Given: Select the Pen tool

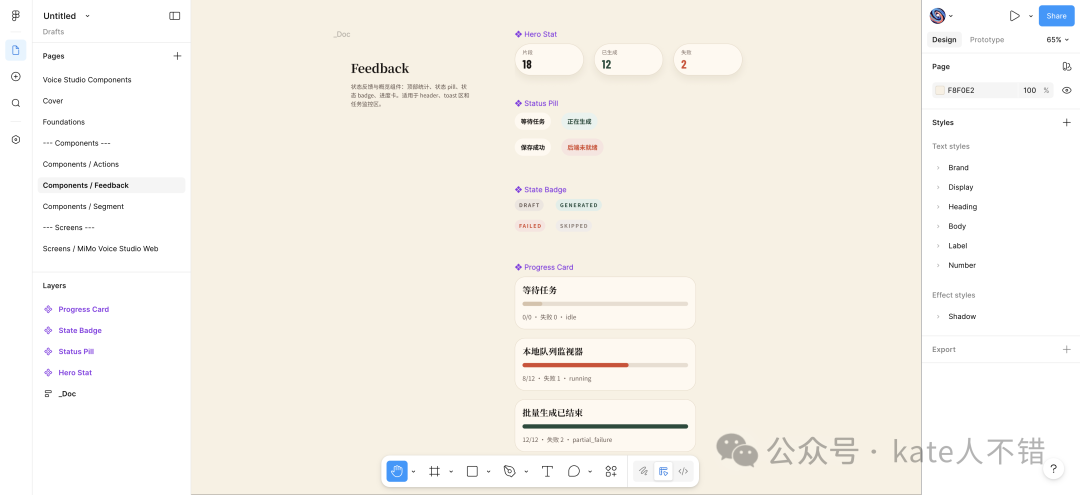Looking at the screenshot, I should [509, 471].
